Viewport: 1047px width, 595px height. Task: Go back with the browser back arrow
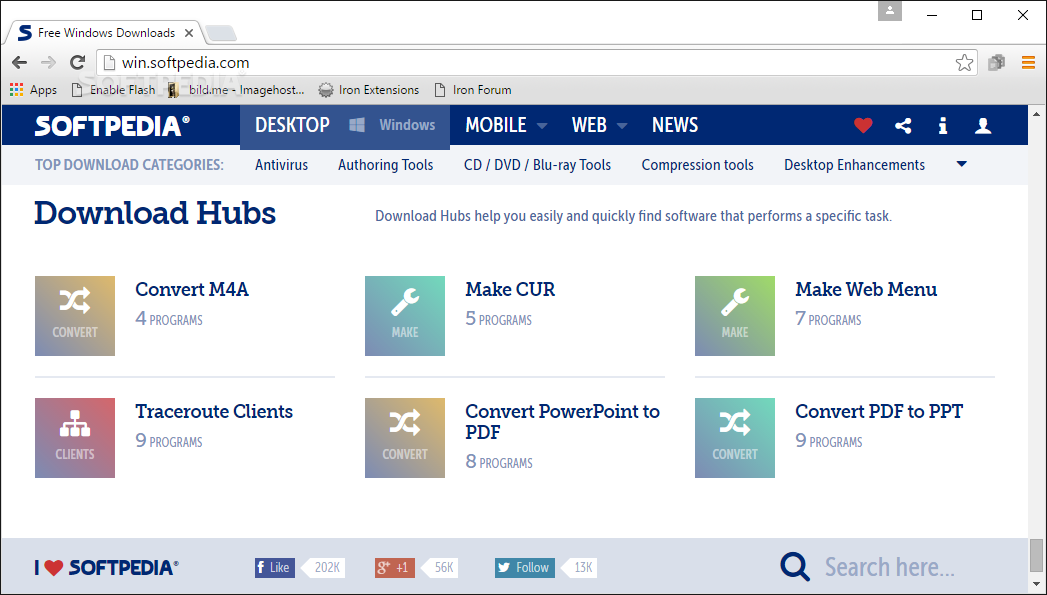(19, 63)
